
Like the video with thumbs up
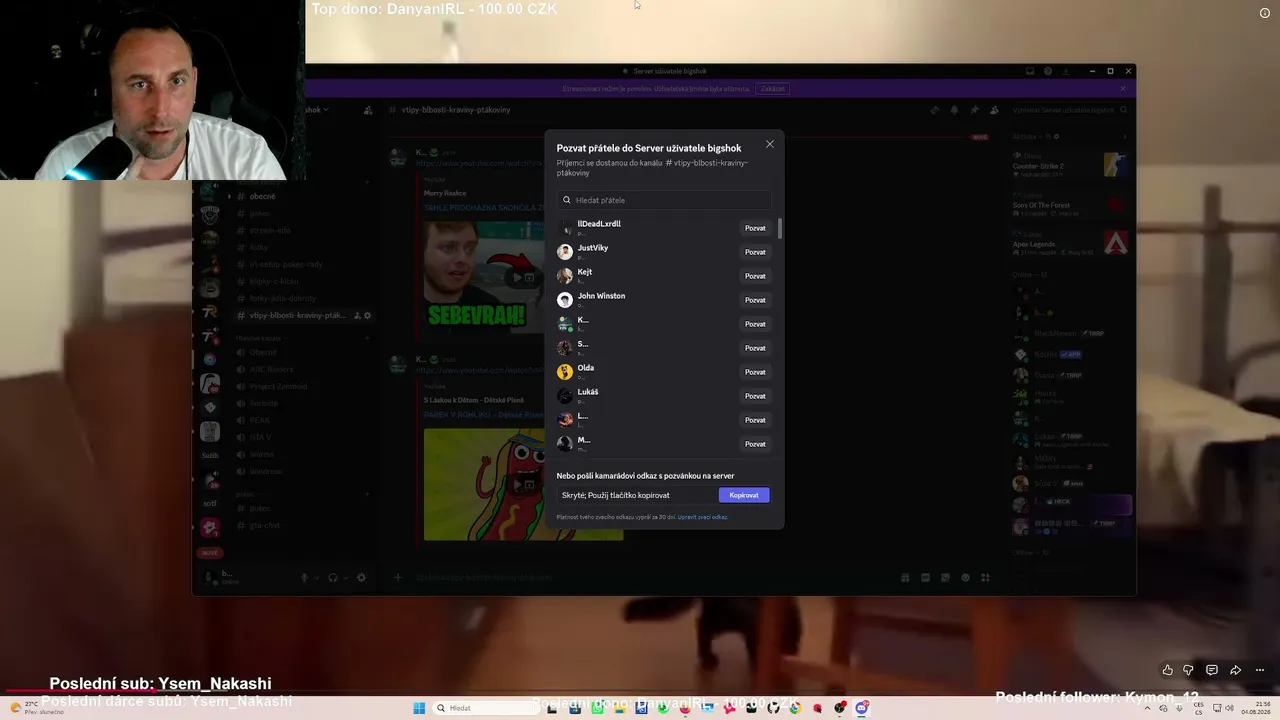click(1167, 670)
